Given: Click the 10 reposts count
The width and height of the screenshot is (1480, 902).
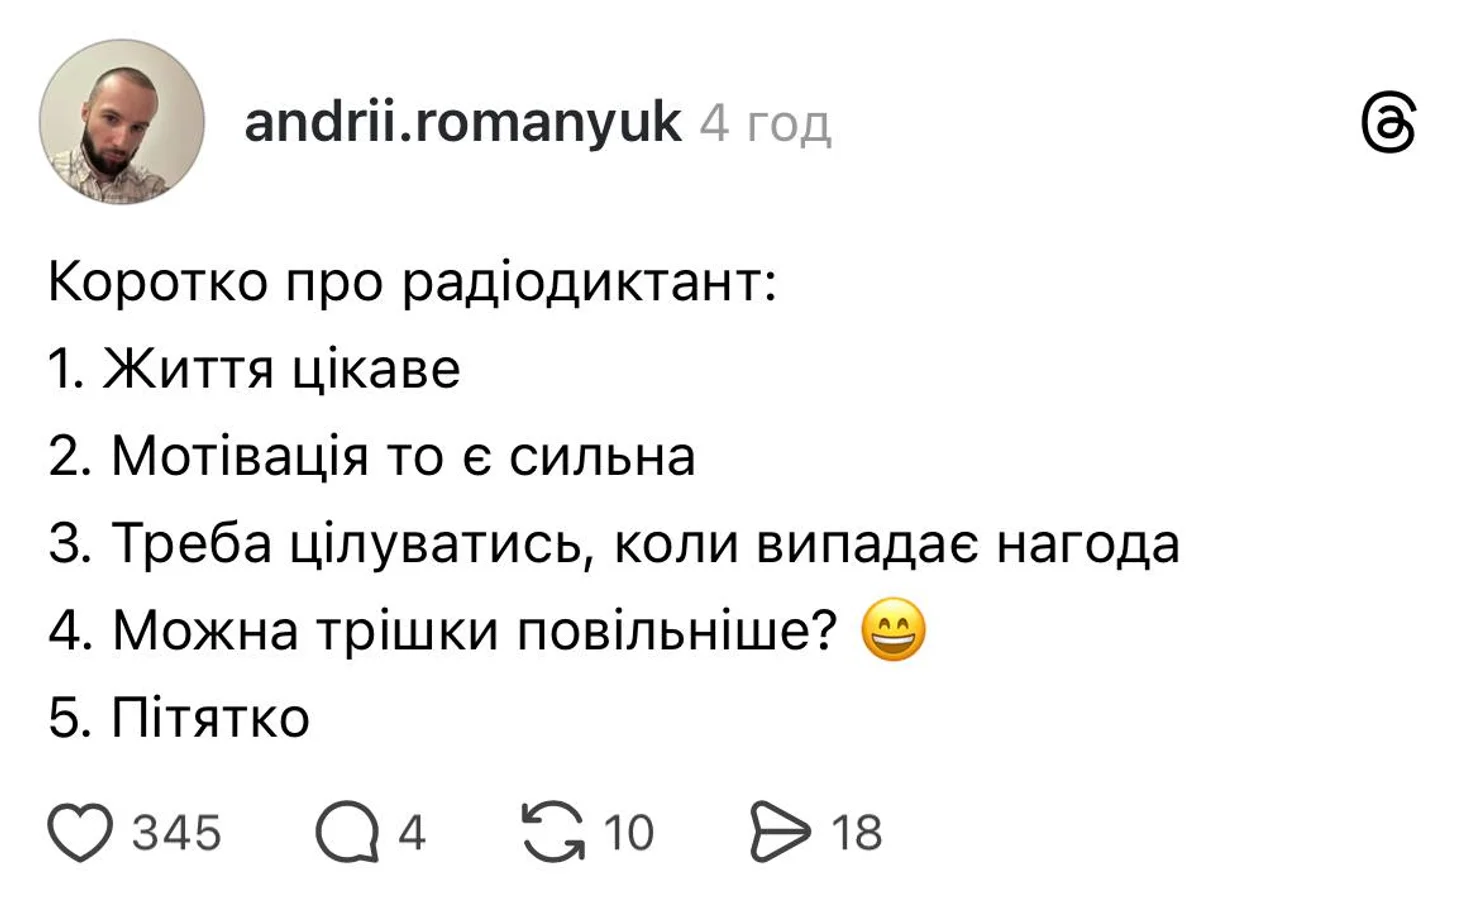Looking at the screenshot, I should [629, 833].
